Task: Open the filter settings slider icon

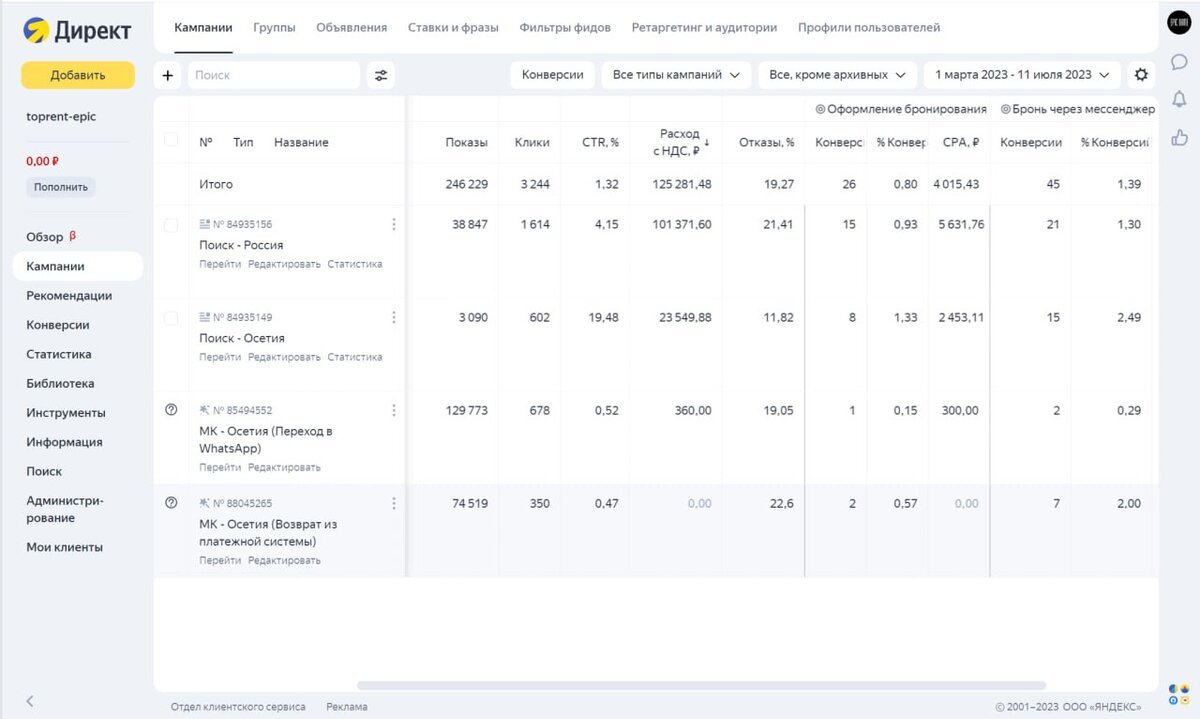Action: [x=380, y=75]
